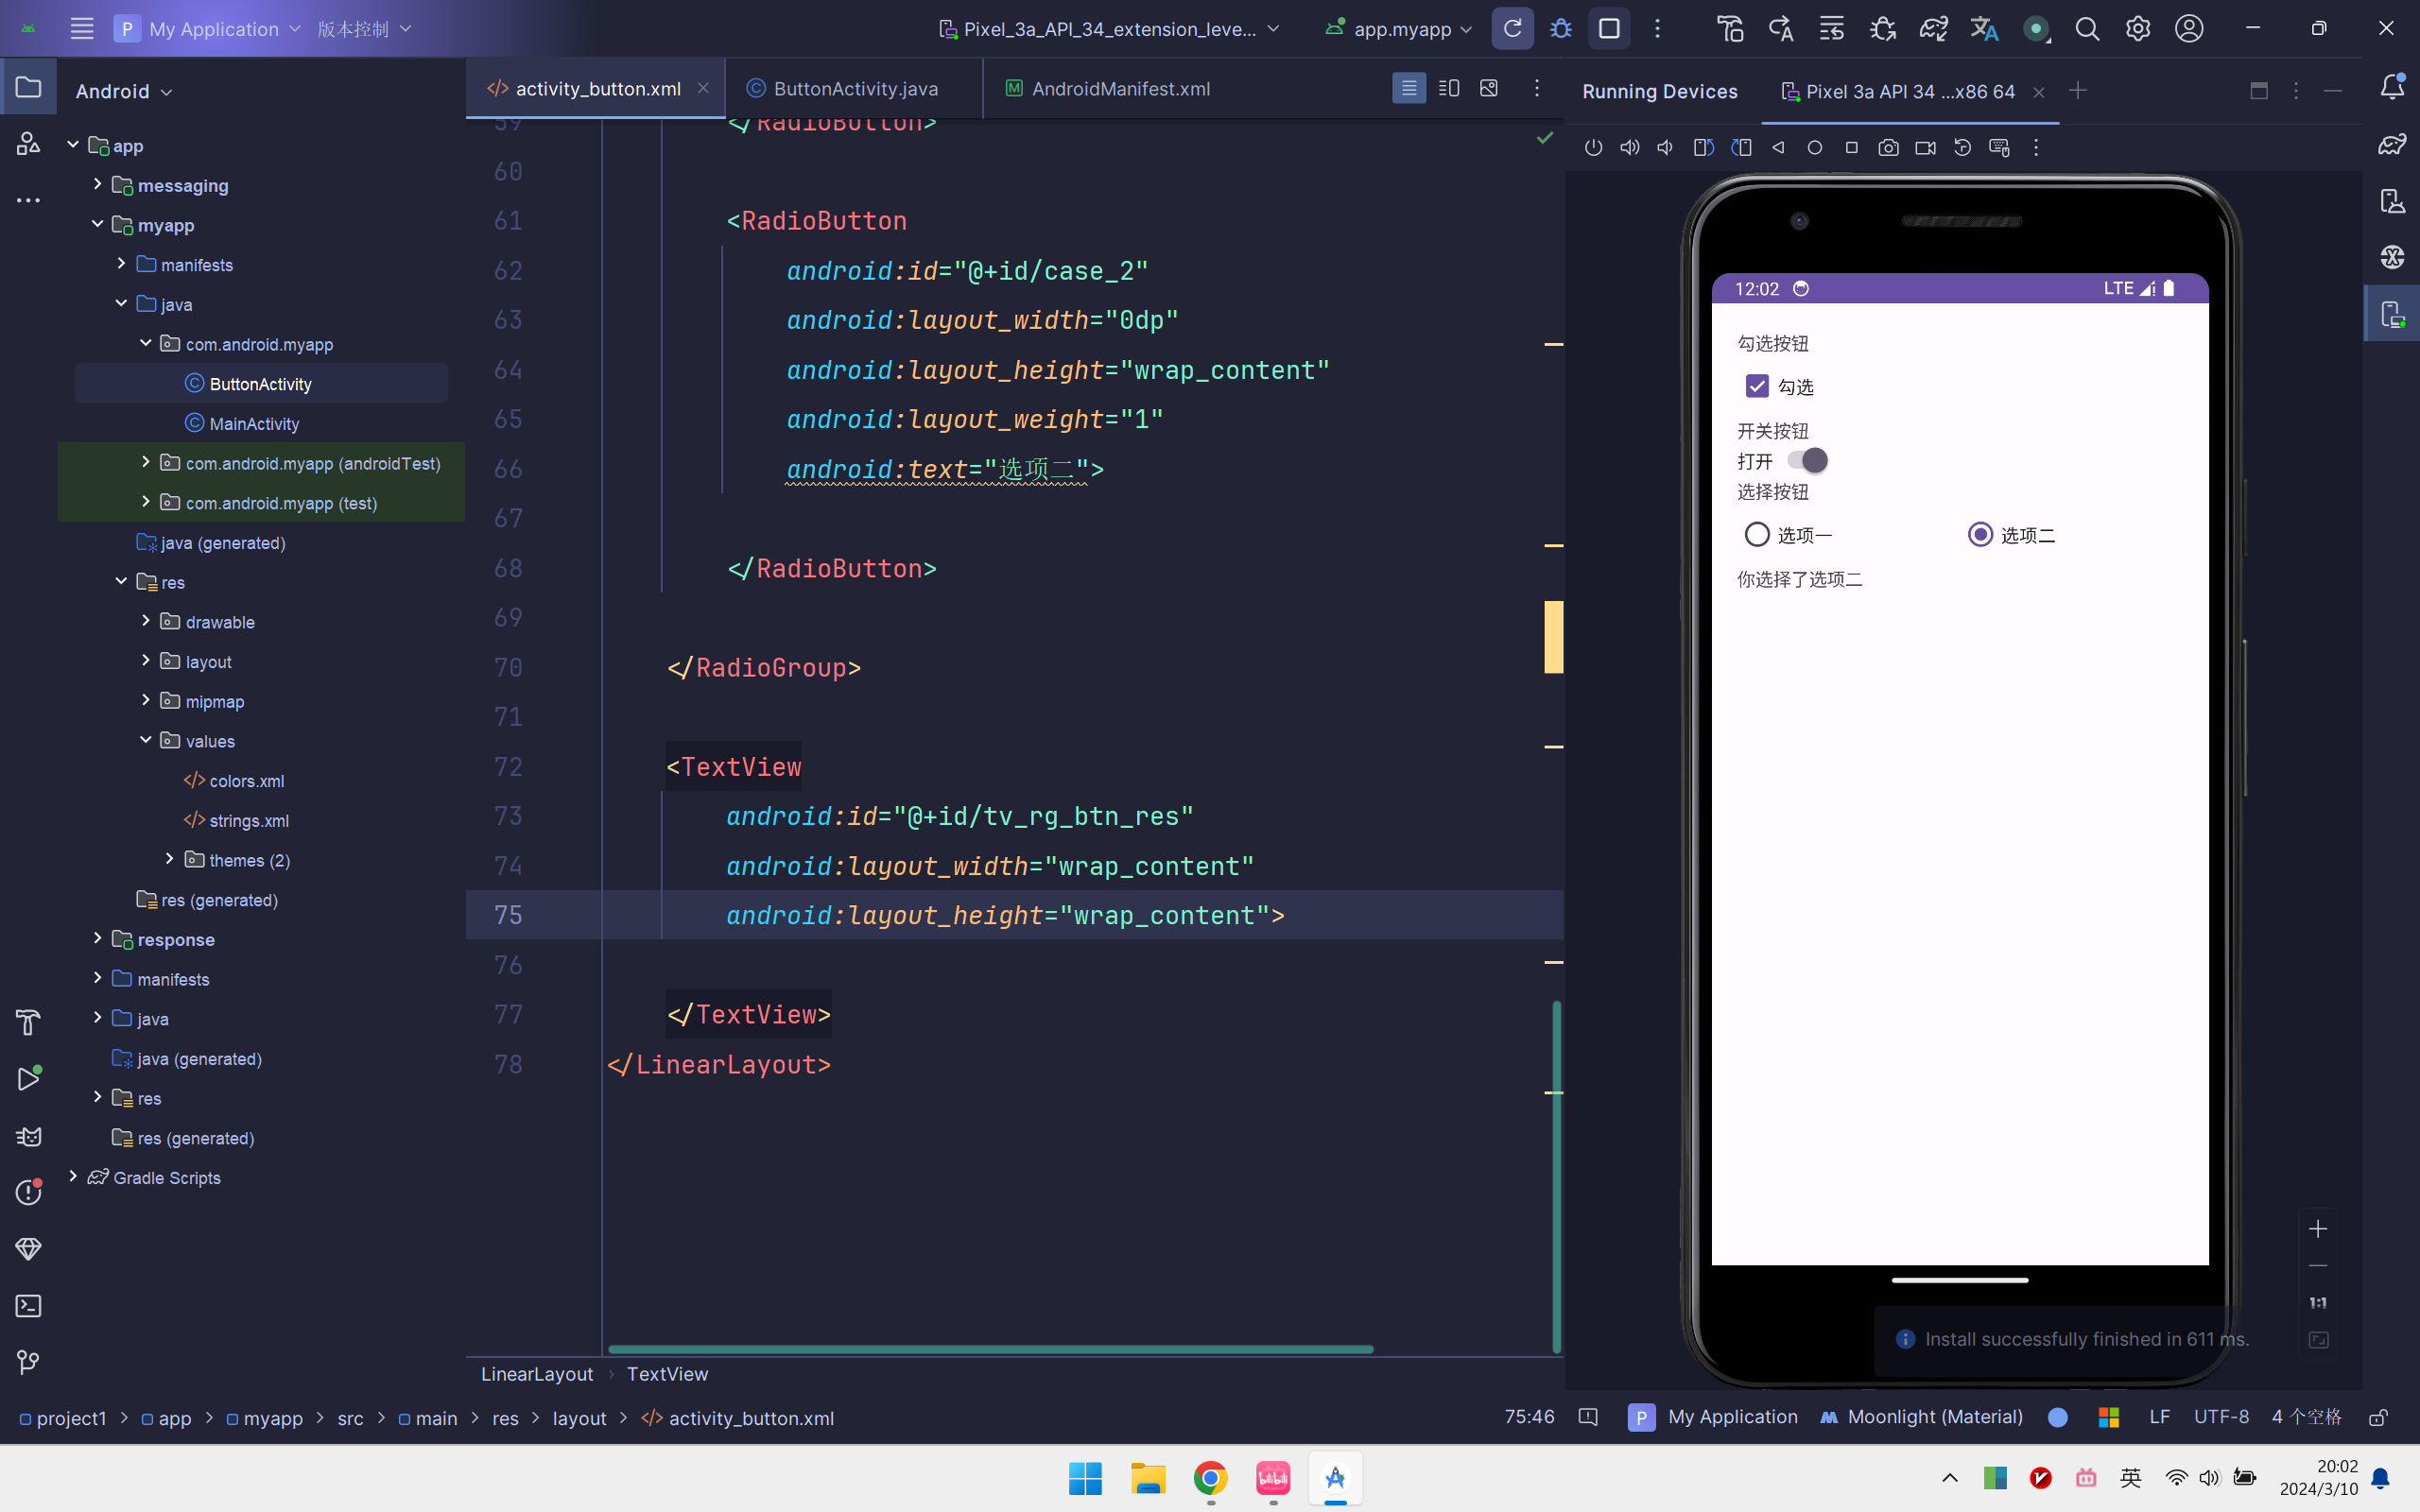Click the Rerun app icon
This screenshot has height=1512, width=2420.
click(x=1512, y=29)
